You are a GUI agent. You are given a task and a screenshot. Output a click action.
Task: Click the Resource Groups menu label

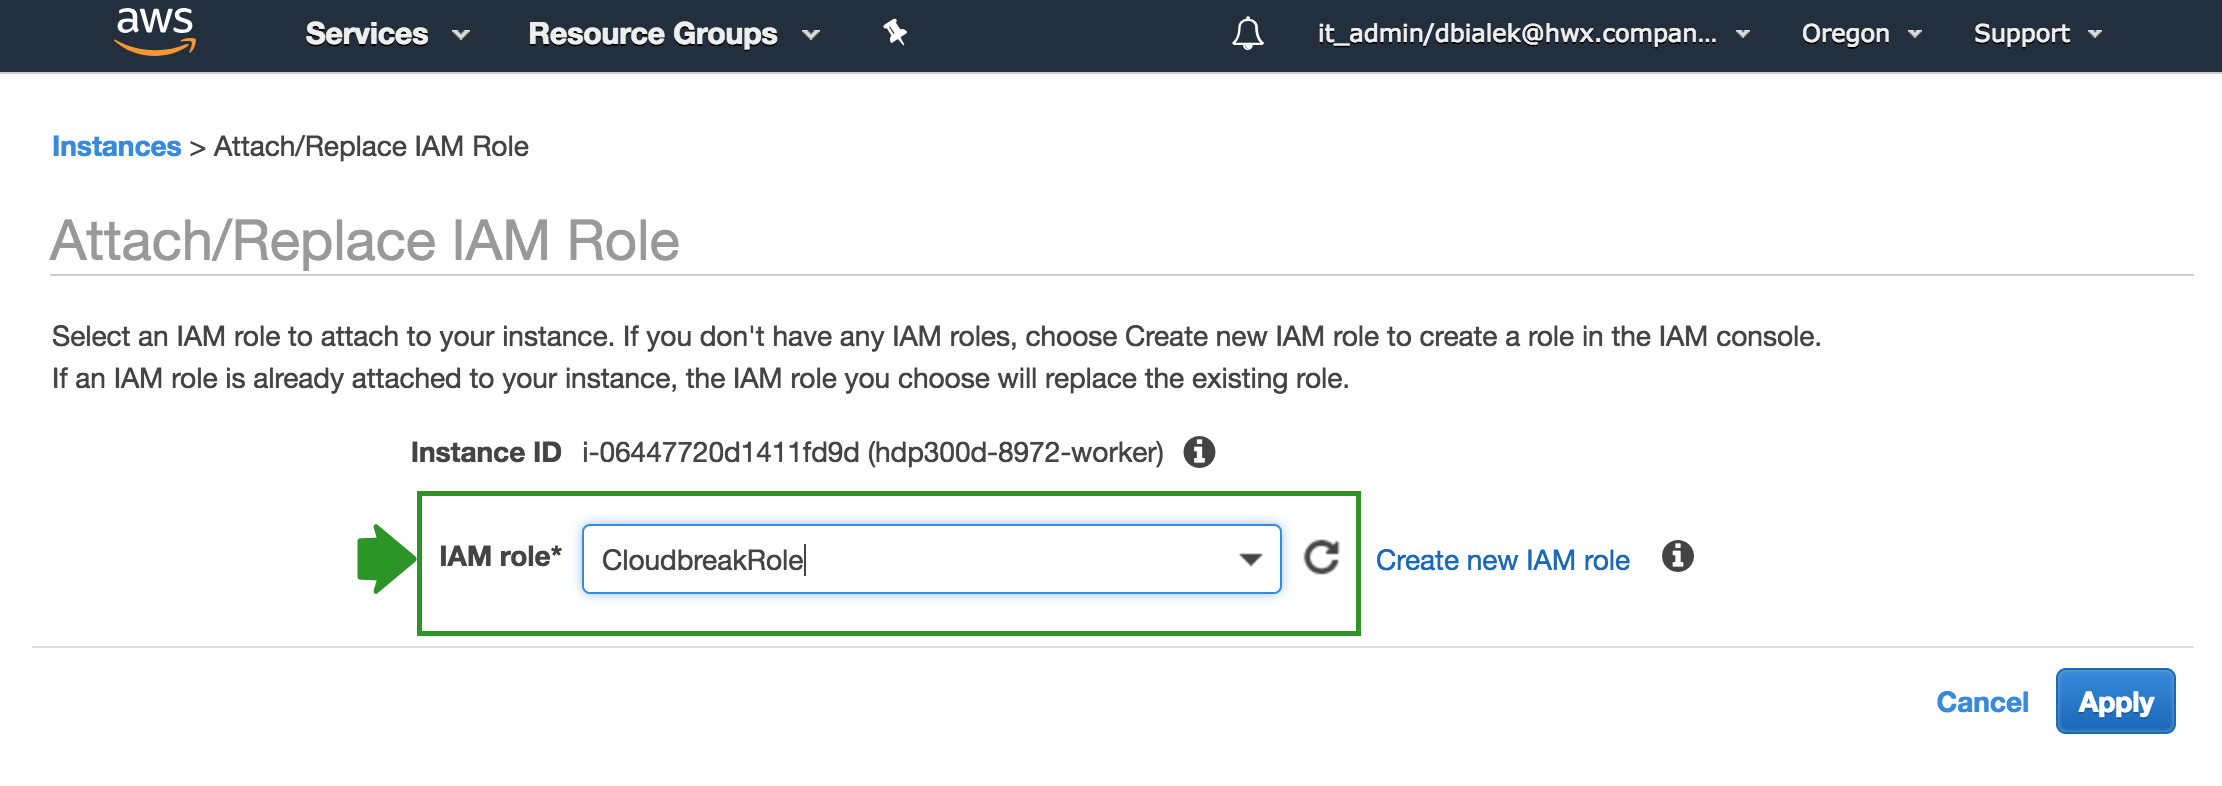click(x=652, y=34)
